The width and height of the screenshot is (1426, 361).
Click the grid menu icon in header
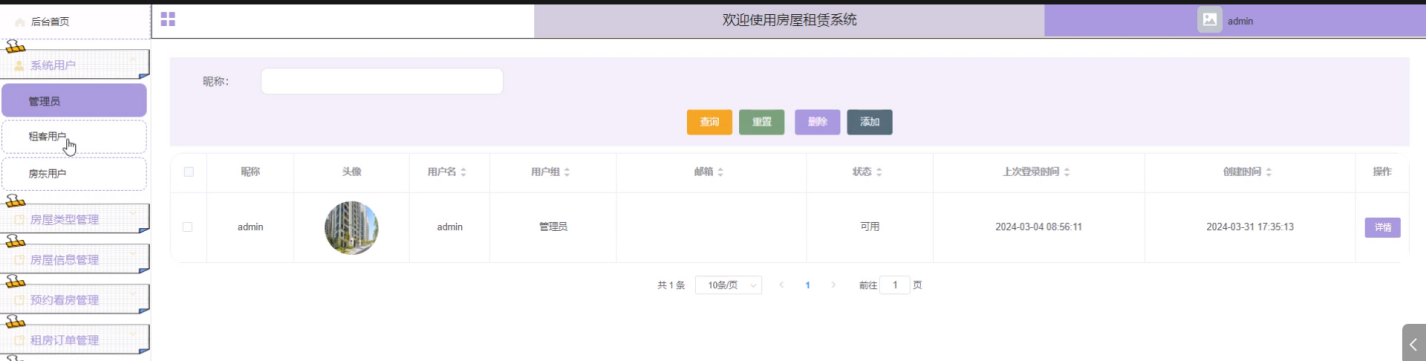168,19
